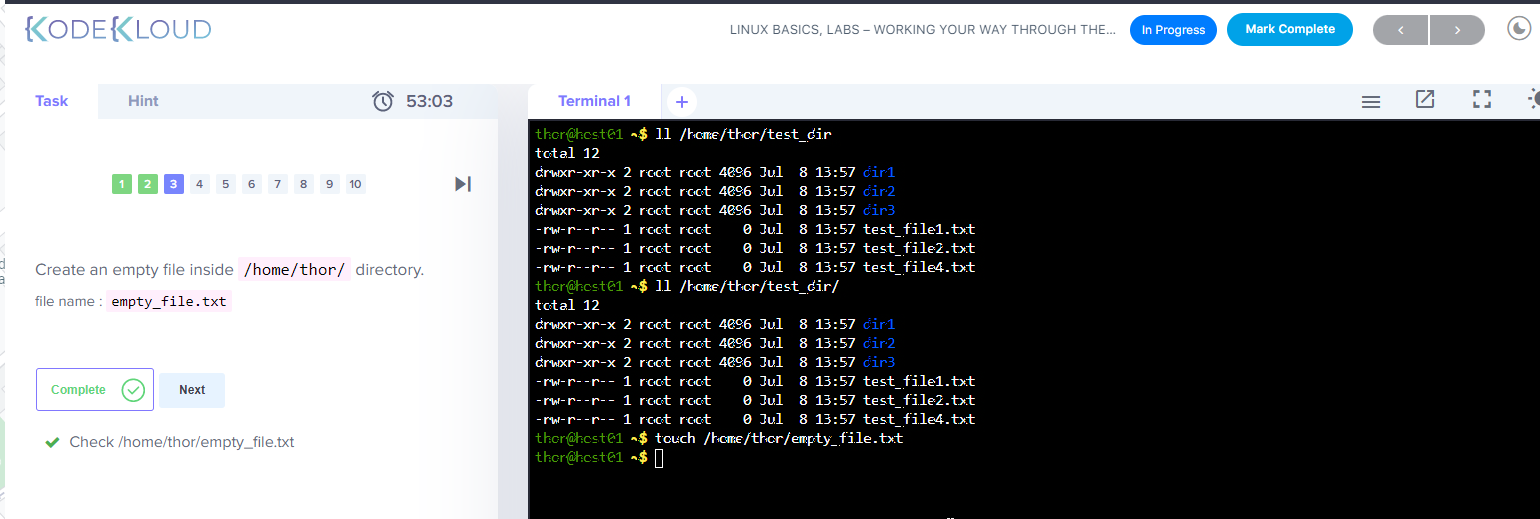Screen dimensions: 1540x519
Task: Click the Complete check button
Action: click(95, 389)
